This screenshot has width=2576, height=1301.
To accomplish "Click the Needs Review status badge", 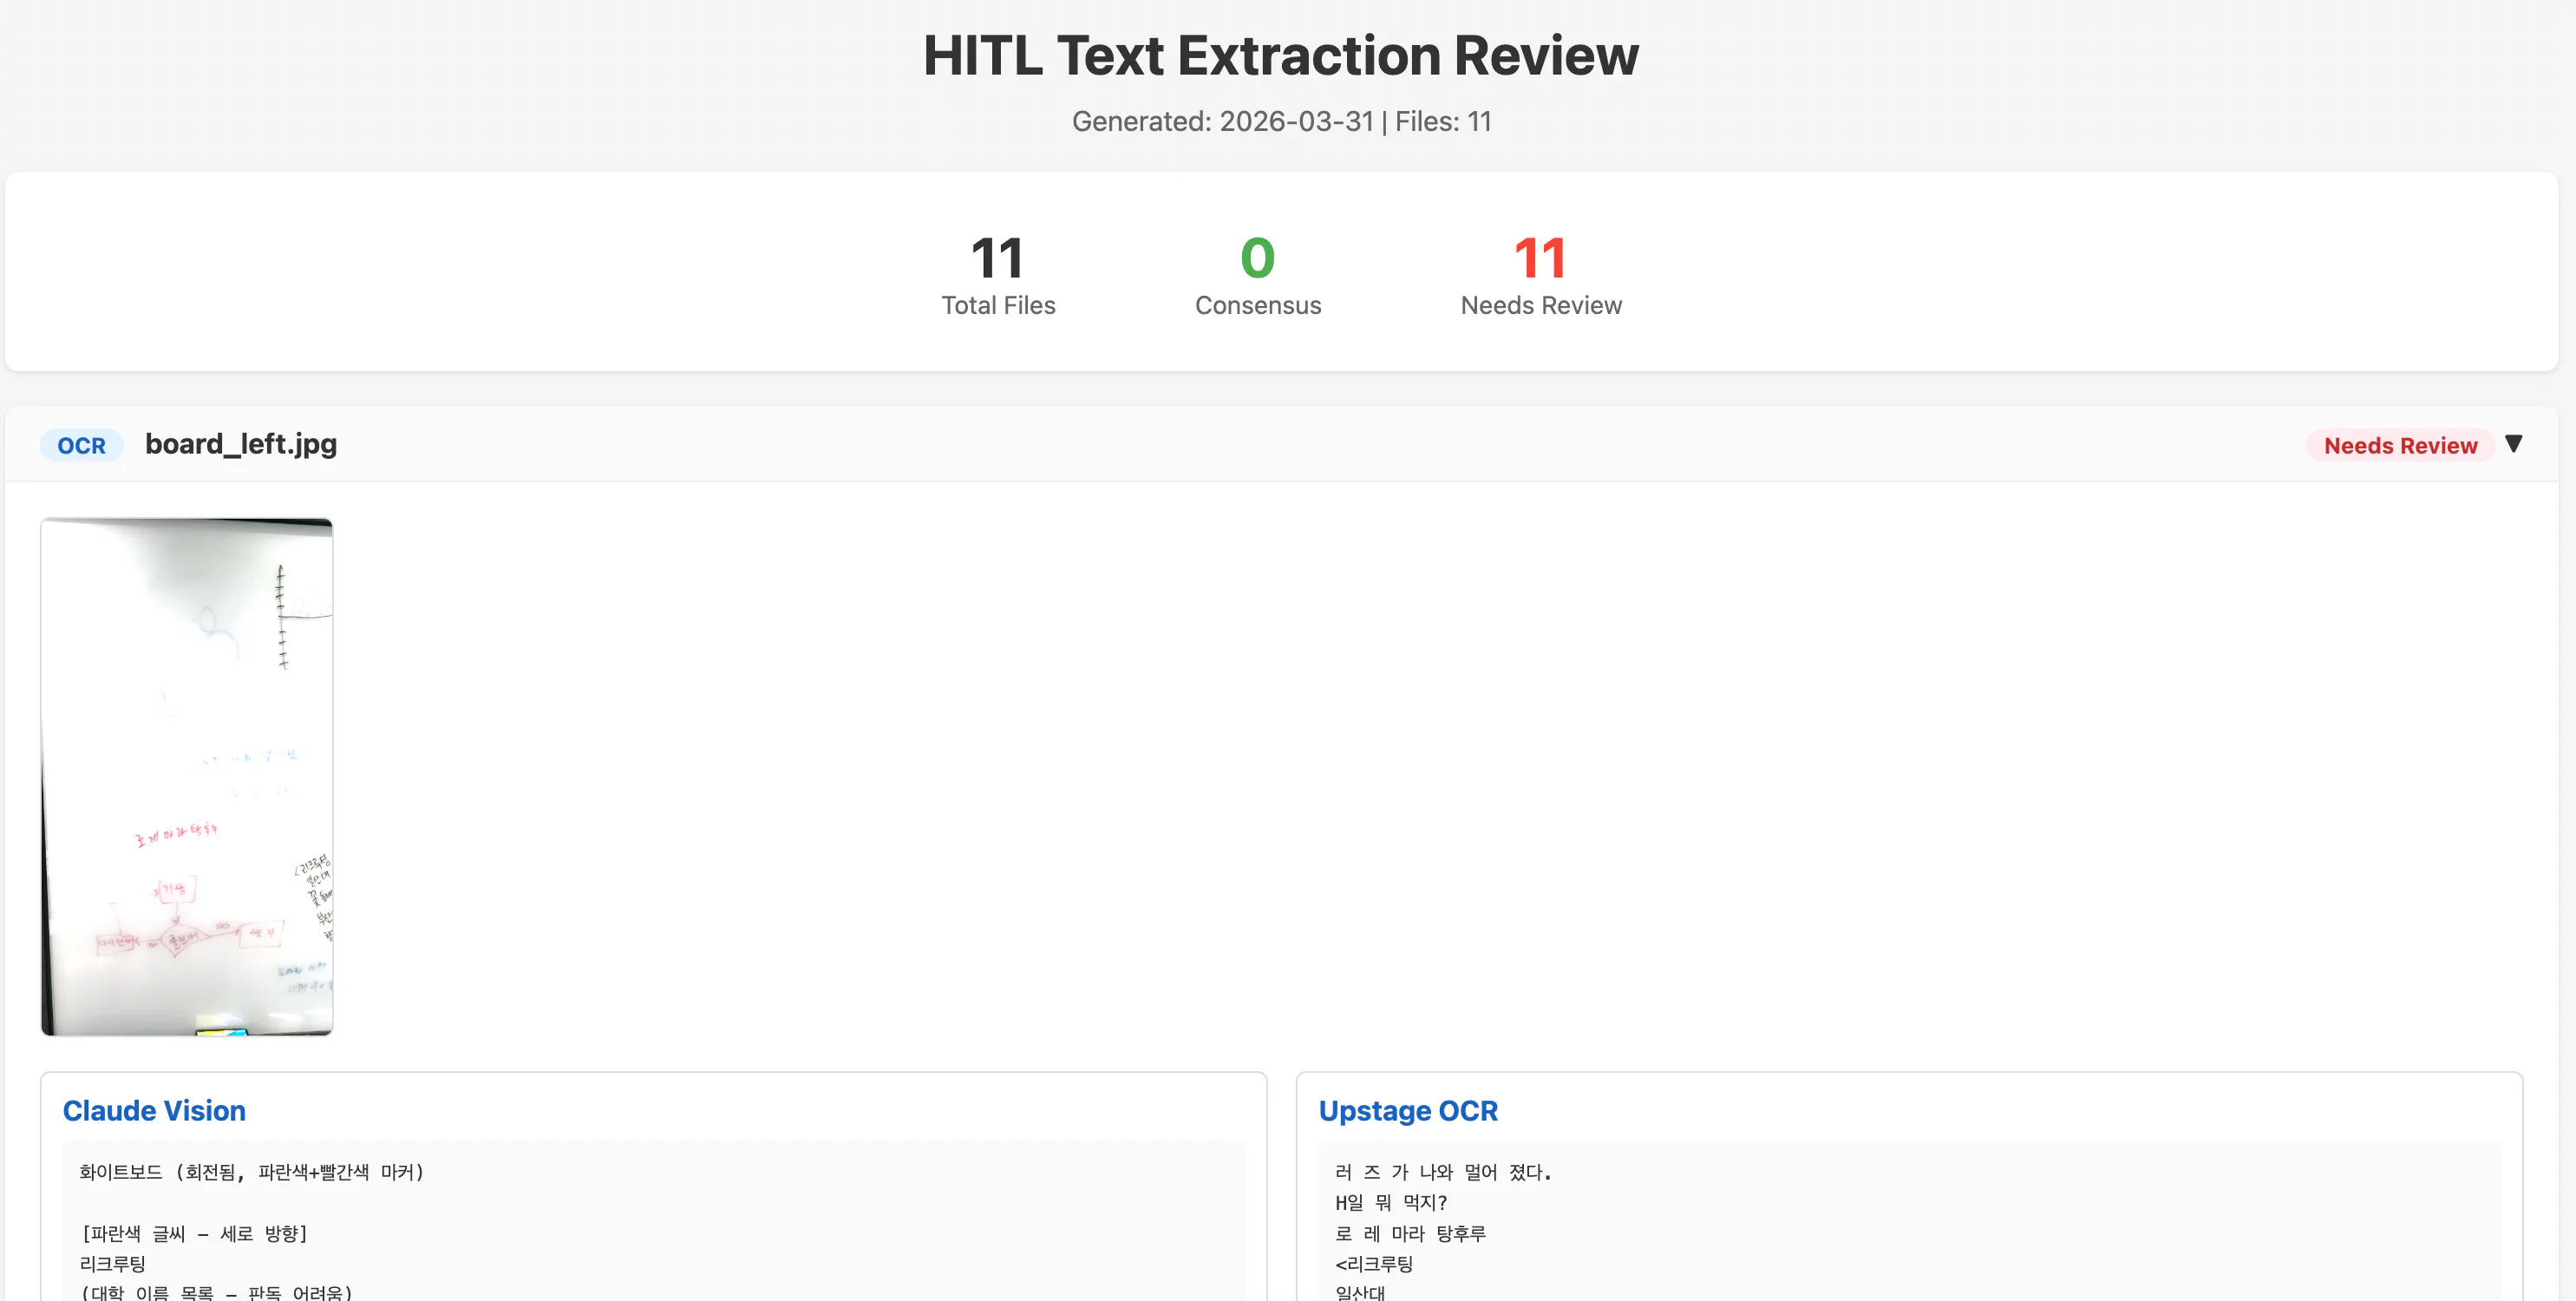I will coord(2400,445).
